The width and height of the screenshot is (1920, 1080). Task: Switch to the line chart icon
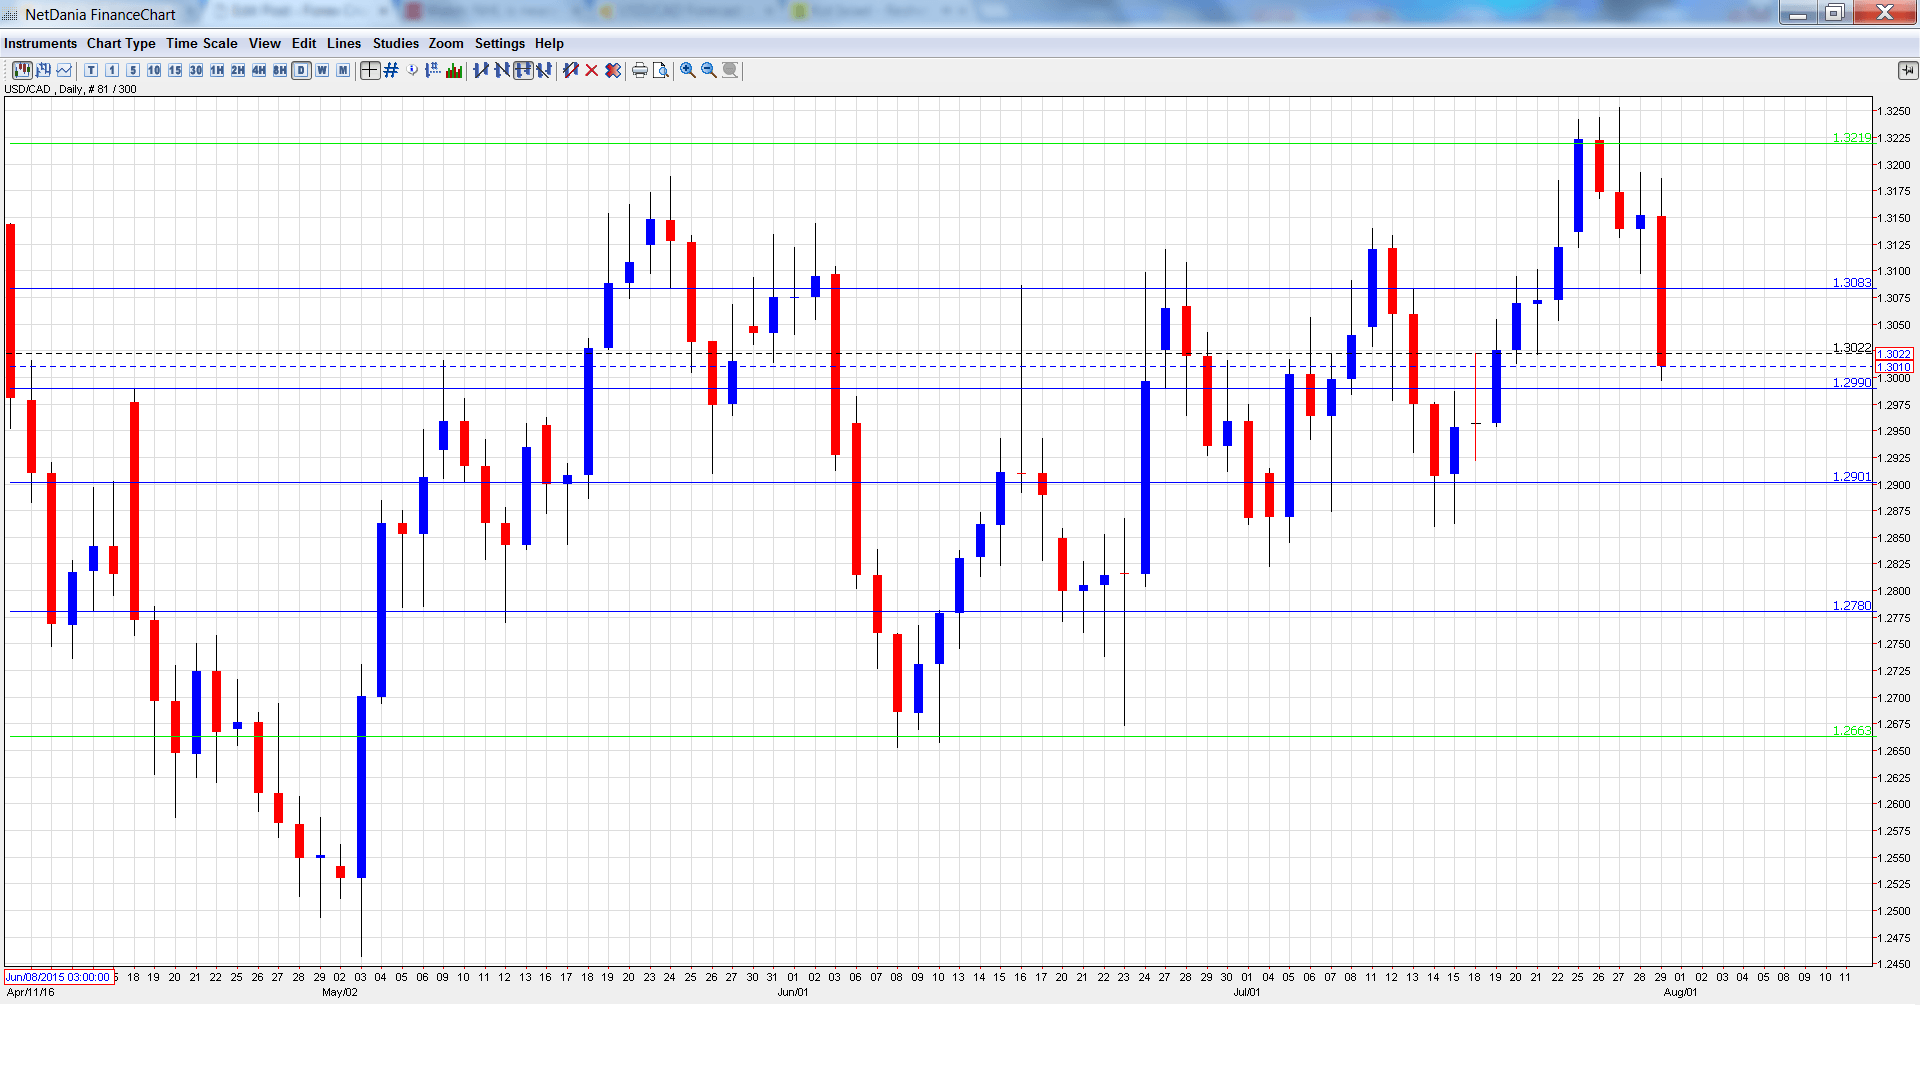(65, 70)
